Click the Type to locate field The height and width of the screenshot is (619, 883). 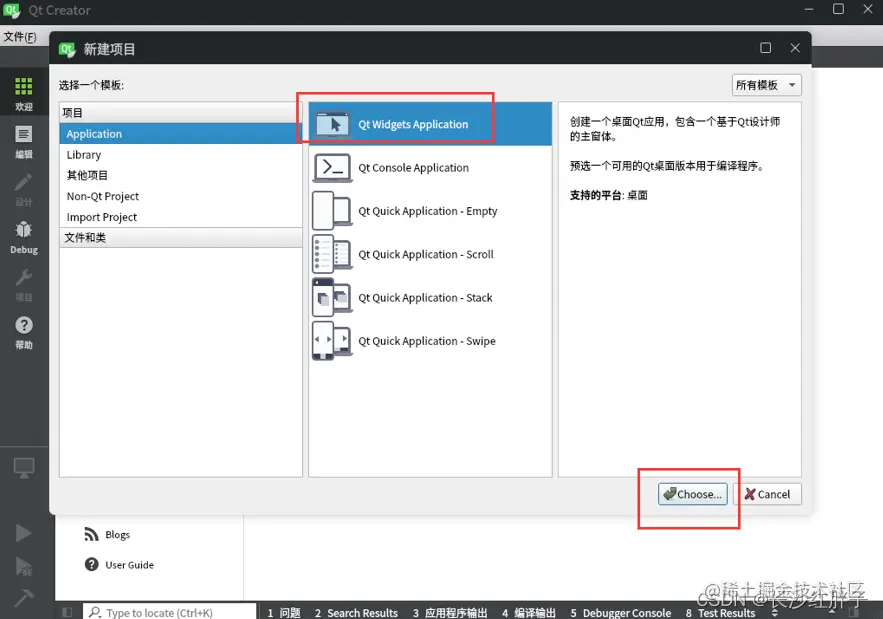coord(170,612)
